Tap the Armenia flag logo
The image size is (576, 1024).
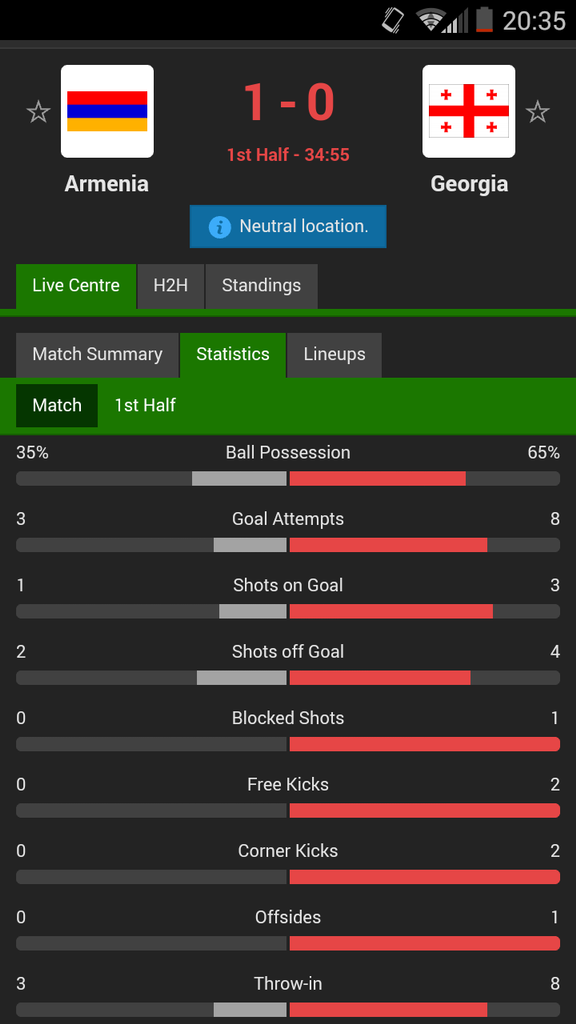click(x=107, y=111)
